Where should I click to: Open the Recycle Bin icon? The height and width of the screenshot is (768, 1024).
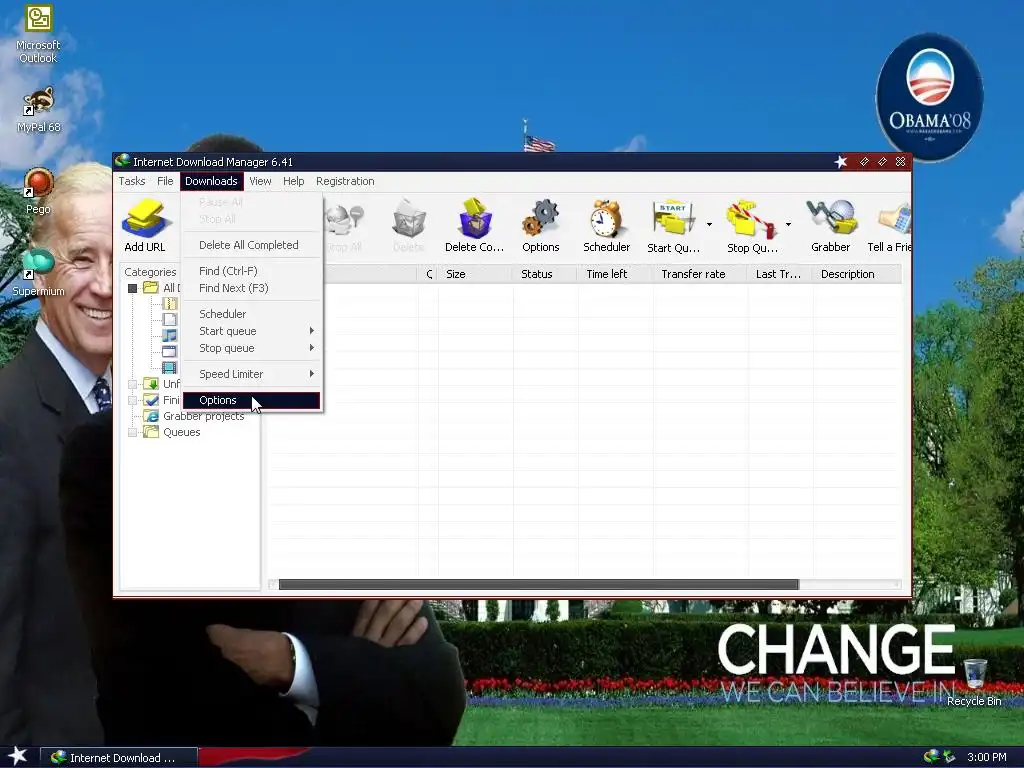click(974, 682)
